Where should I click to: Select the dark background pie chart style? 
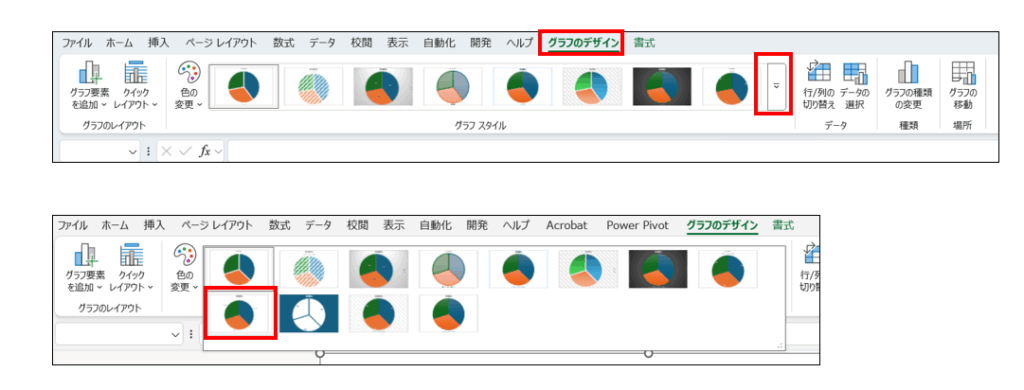(x=662, y=86)
